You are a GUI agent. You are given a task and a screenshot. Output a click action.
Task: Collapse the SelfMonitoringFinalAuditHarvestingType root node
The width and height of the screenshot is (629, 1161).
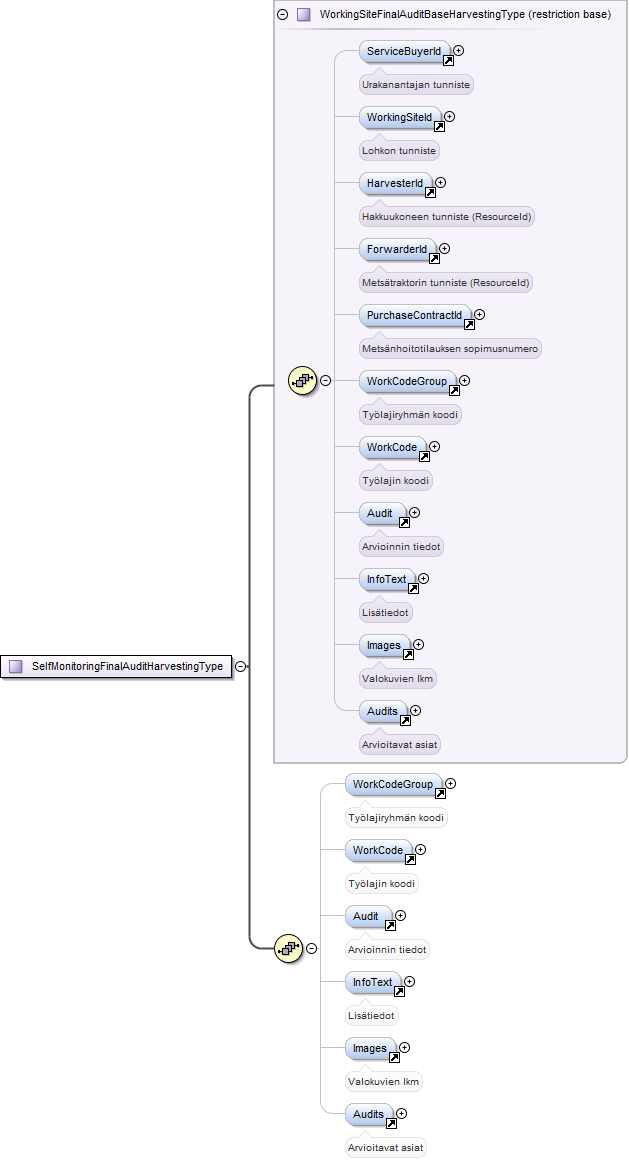point(240,666)
